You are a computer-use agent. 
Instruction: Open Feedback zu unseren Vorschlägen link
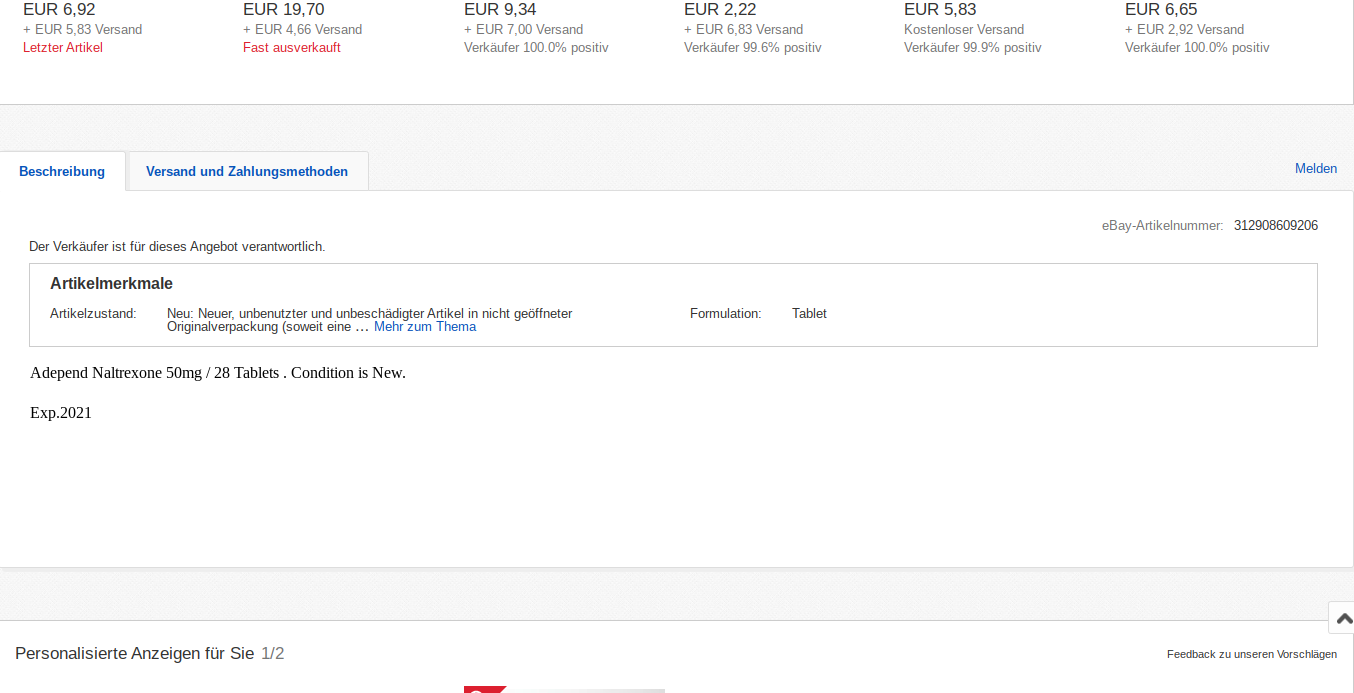point(1251,654)
